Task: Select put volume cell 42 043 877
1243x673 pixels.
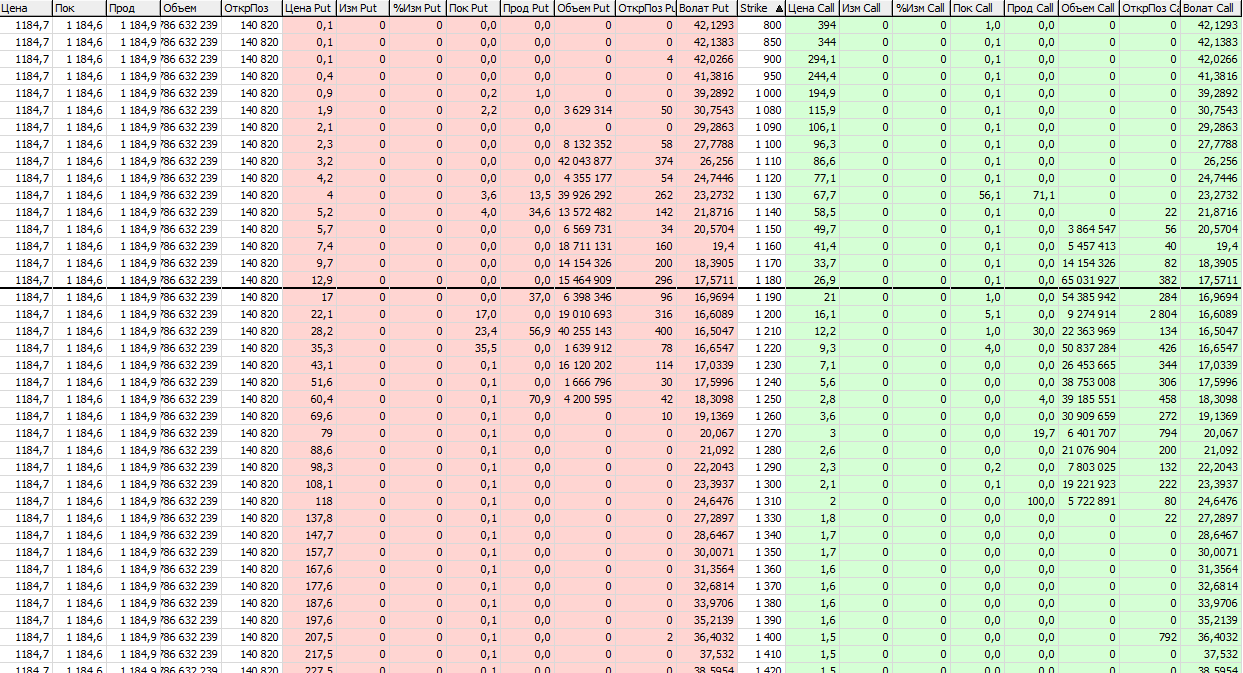Action: [x=585, y=161]
